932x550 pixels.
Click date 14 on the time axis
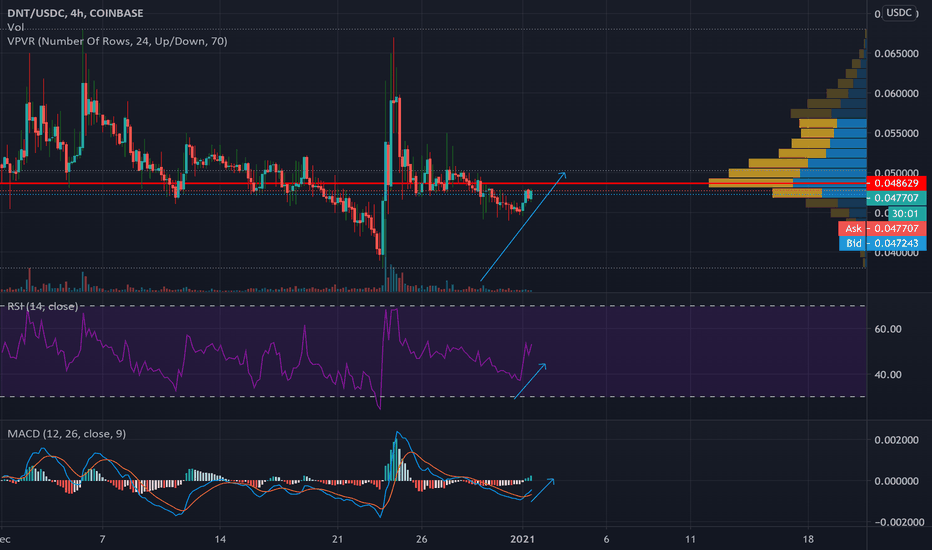point(220,539)
